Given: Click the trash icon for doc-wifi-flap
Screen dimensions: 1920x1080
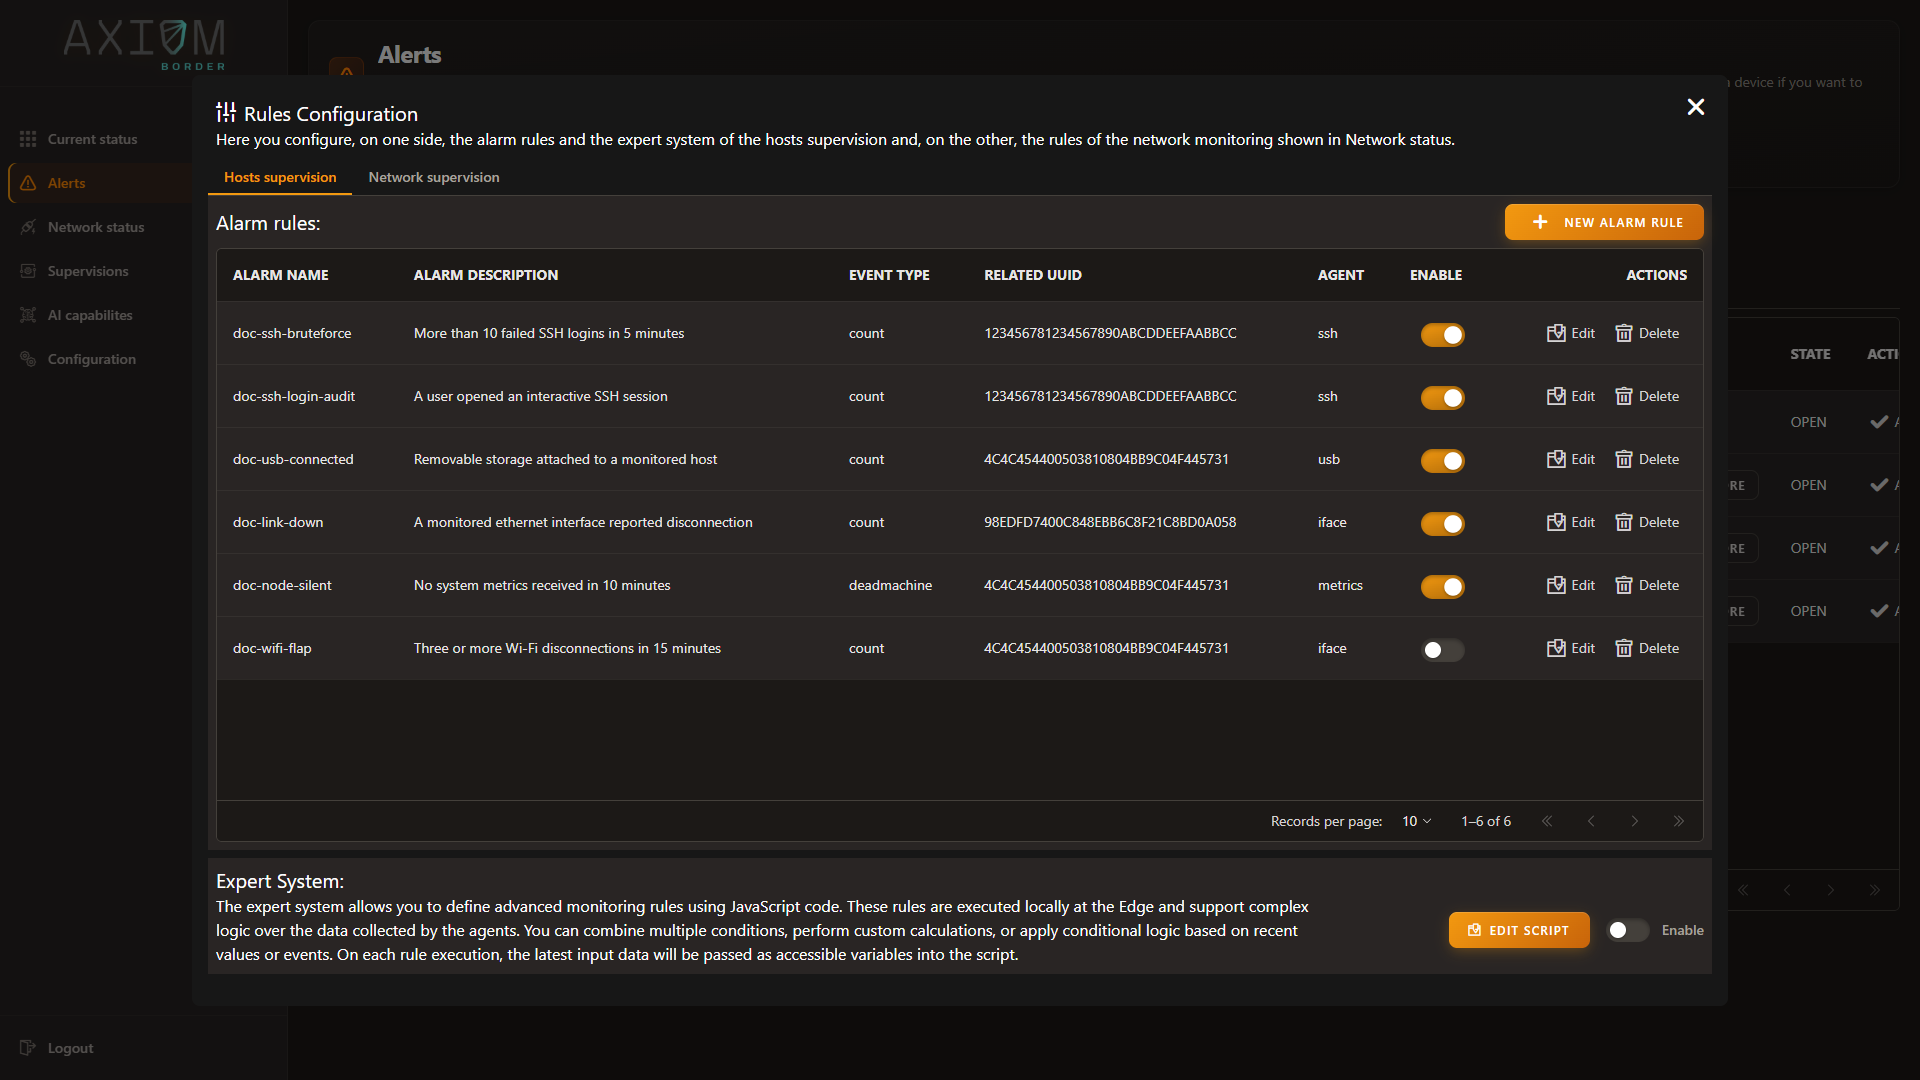Looking at the screenshot, I should tap(1624, 648).
